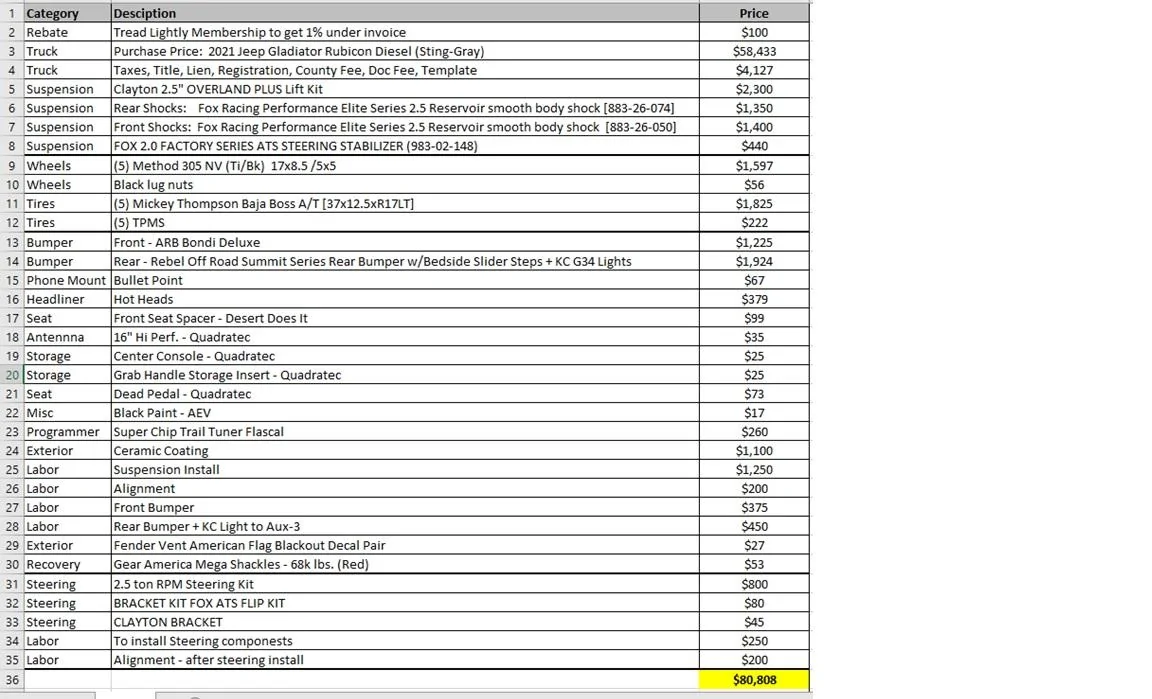Image resolution: width=1152 pixels, height=699 pixels.
Task: Click the horizontal scrollbar at the sheet bottom
Action: 485,695
